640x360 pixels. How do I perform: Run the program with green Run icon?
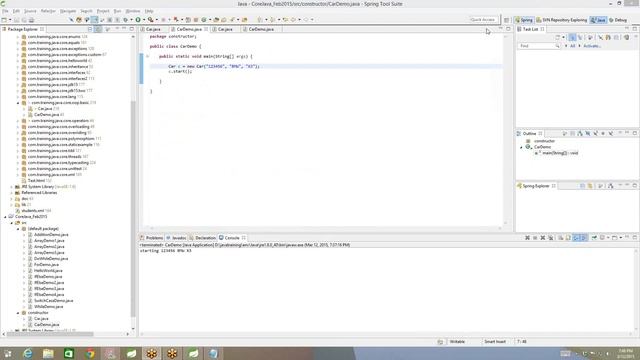[x=138, y=20]
